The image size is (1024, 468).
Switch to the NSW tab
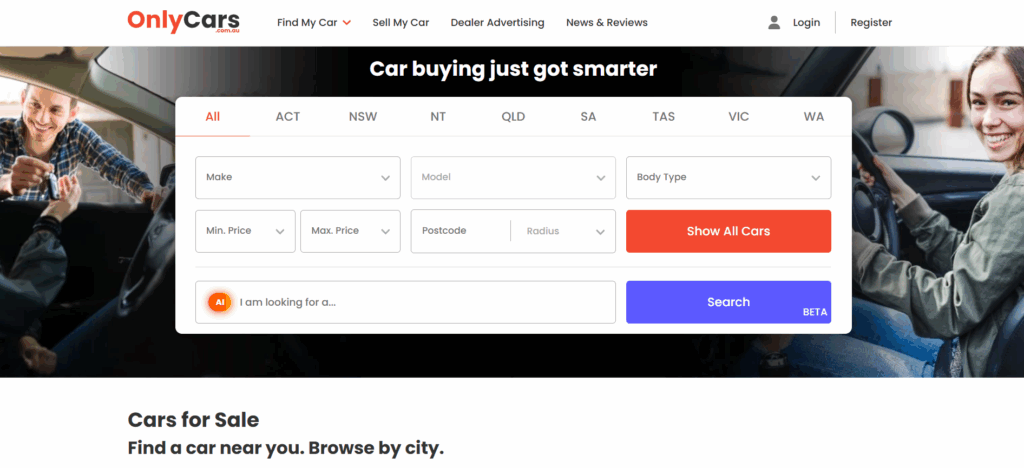tap(363, 117)
